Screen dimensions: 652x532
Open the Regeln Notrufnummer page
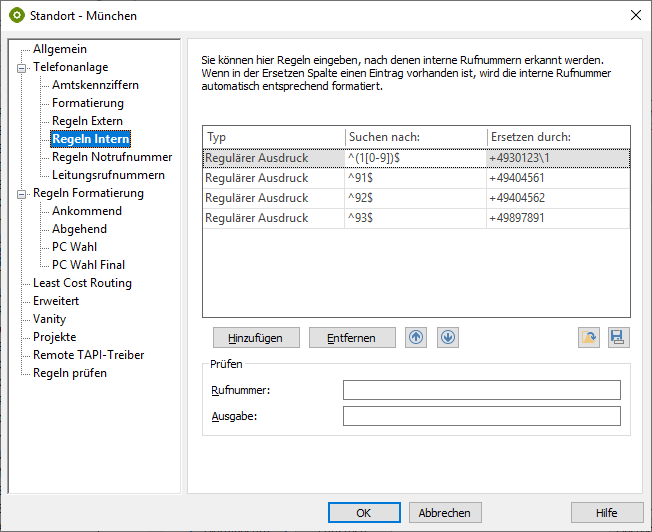[112, 157]
